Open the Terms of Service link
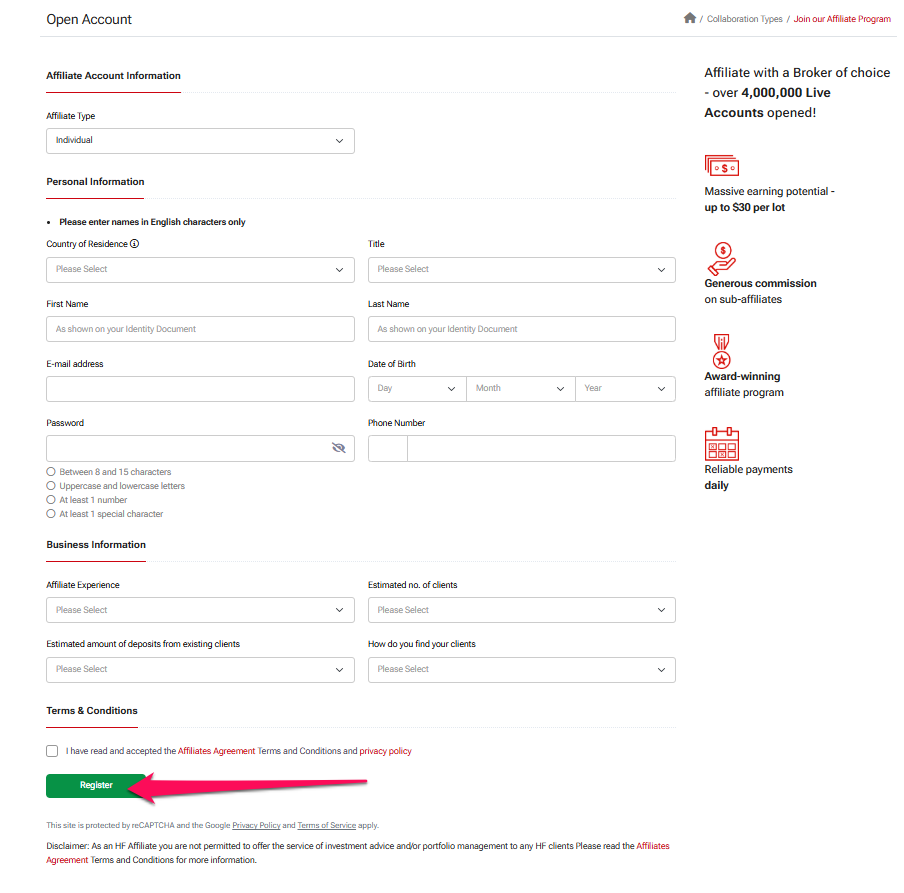 (326, 825)
